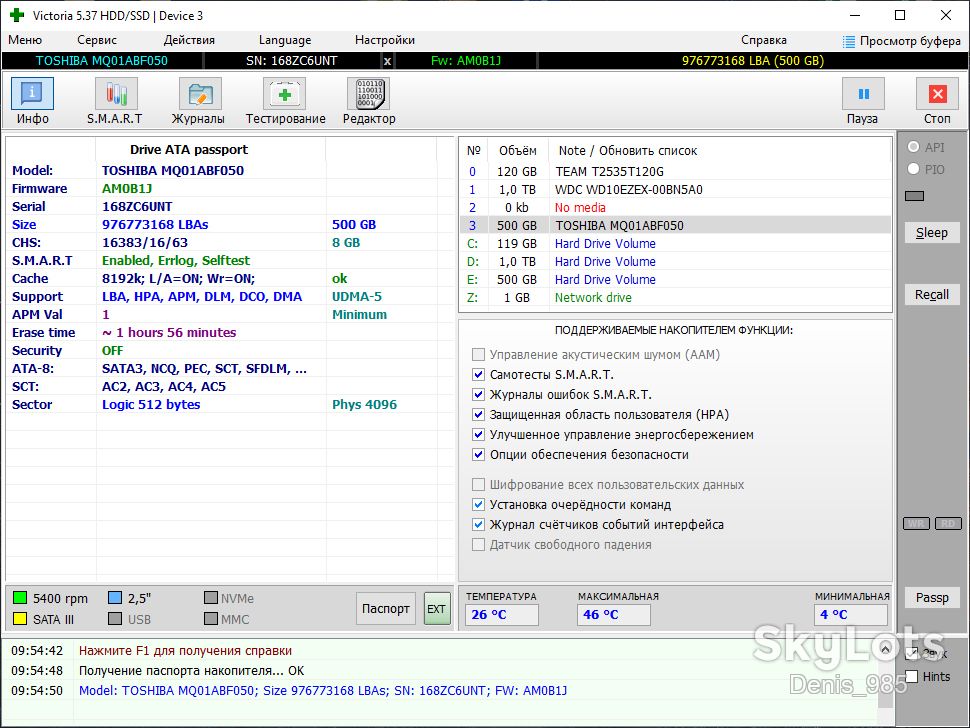Click the Паспорт button
The image size is (970, 728).
[385, 609]
